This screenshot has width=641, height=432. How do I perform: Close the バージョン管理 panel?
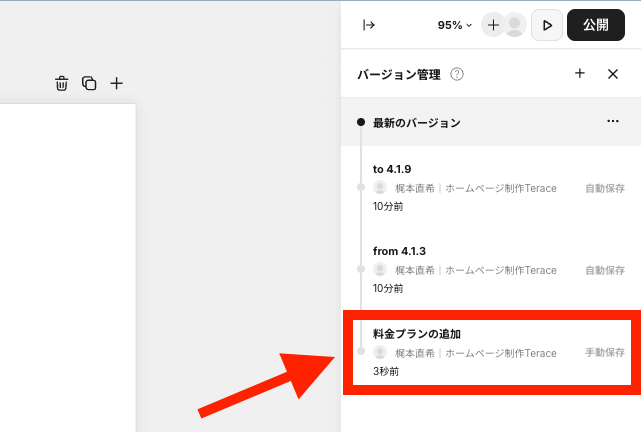click(613, 74)
